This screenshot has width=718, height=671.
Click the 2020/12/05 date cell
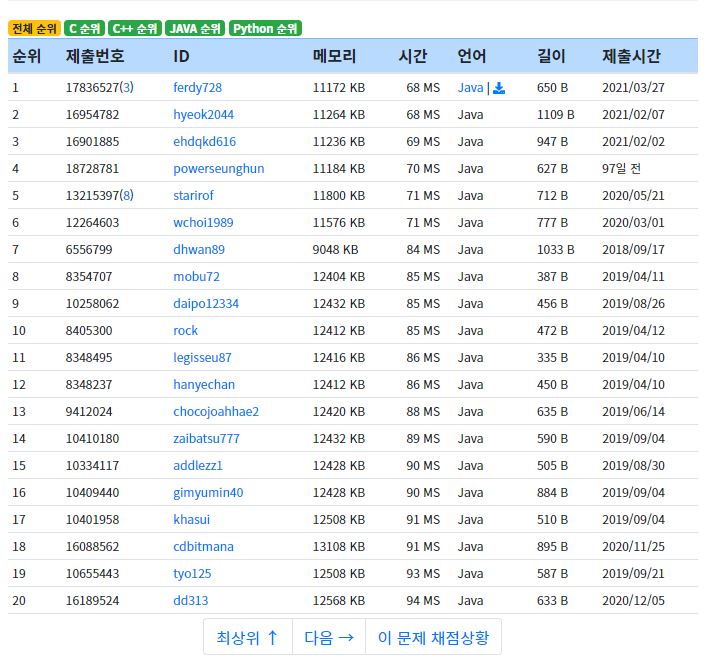point(633,601)
